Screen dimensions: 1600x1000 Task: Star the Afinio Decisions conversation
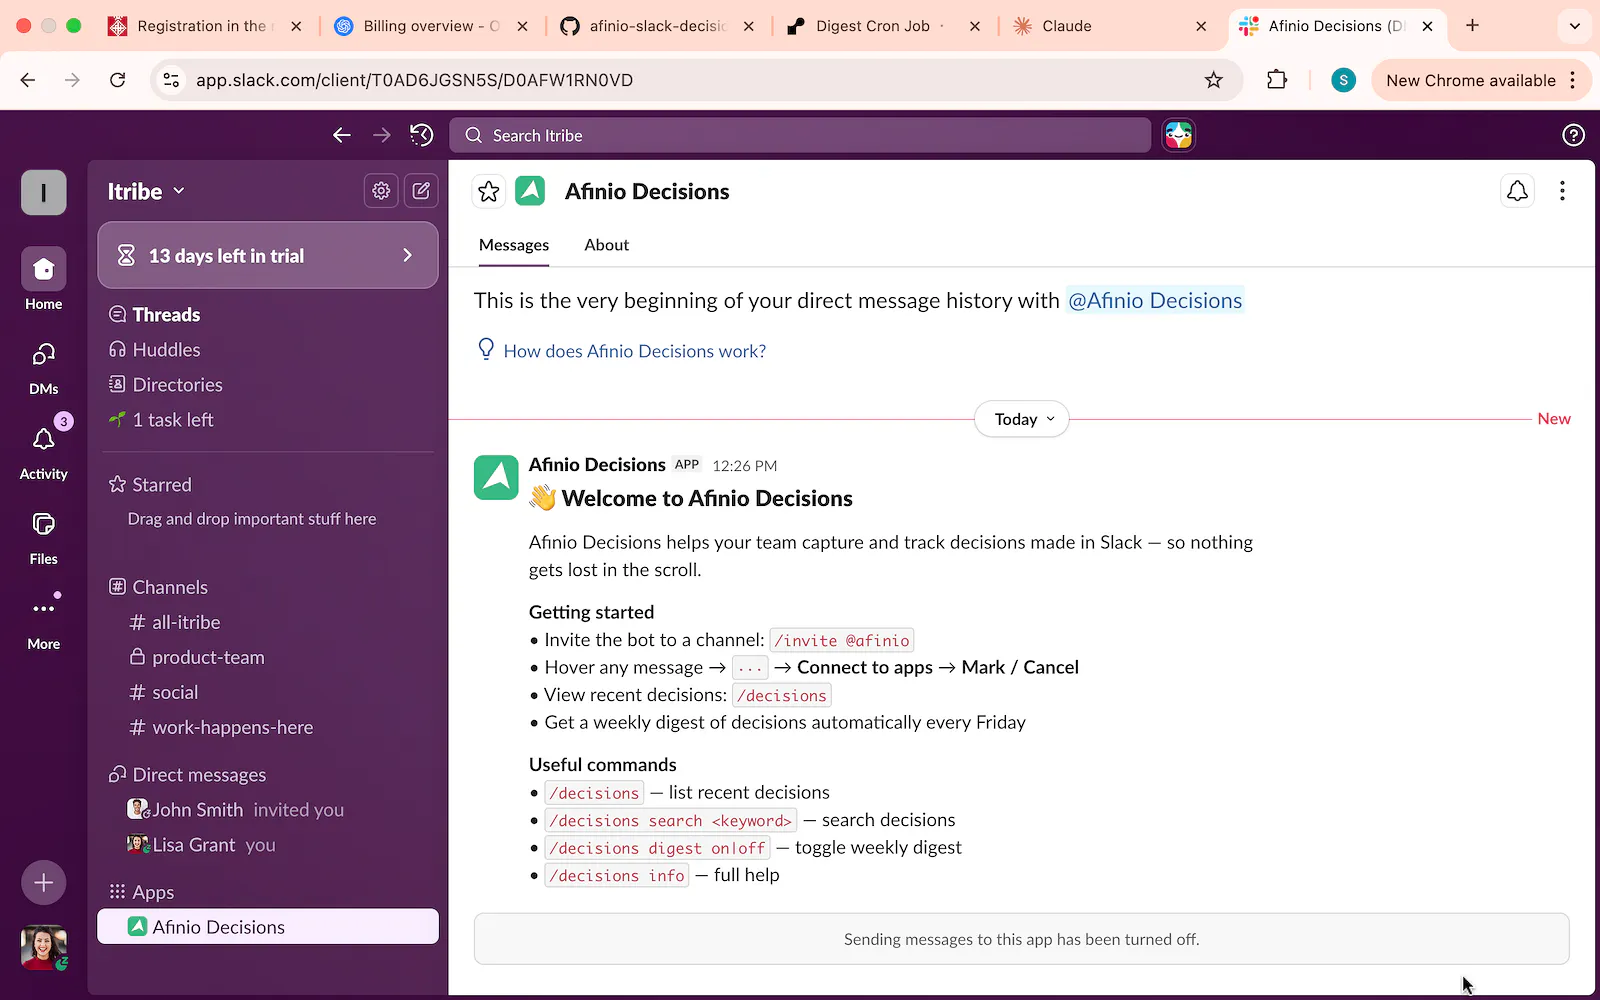pos(488,191)
